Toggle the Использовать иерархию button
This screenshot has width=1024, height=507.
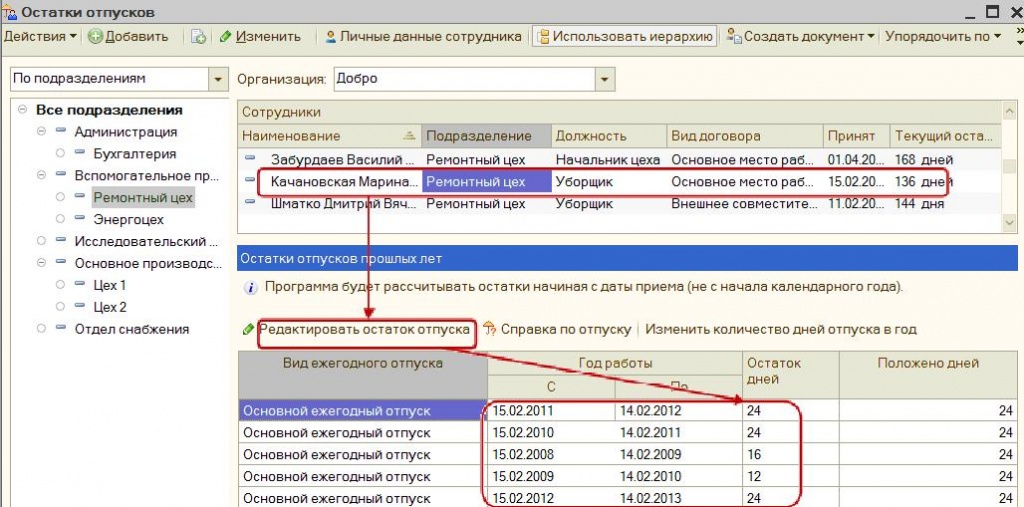[x=625, y=37]
